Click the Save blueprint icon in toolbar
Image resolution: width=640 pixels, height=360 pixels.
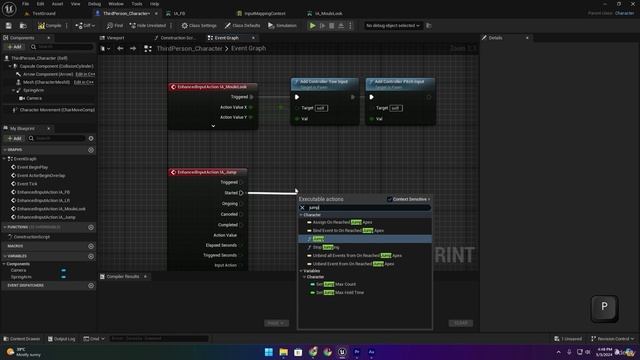click(x=9, y=26)
